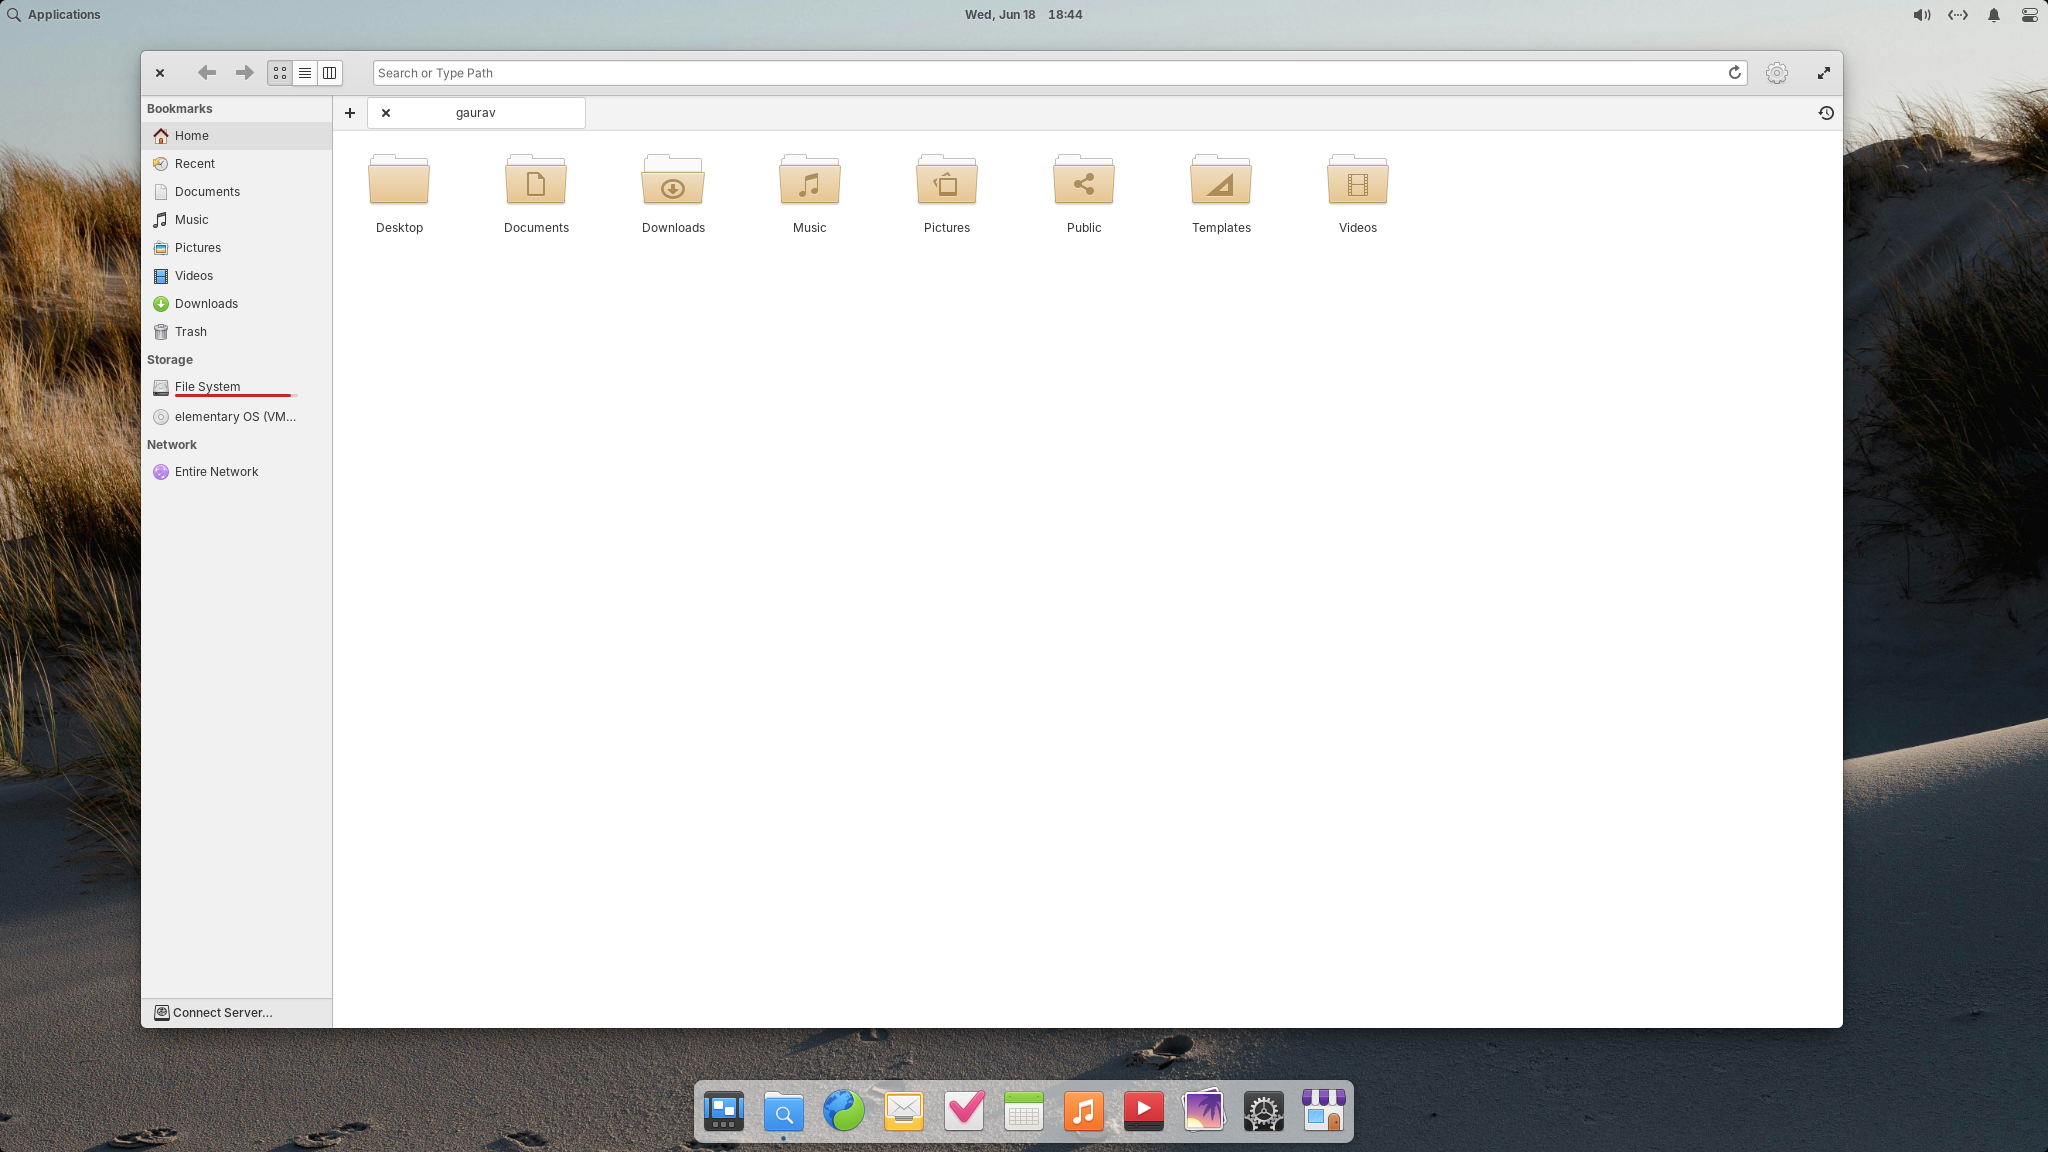Image resolution: width=2048 pixels, height=1152 pixels.
Task: Launch Tasks from dock
Action: click(964, 1111)
